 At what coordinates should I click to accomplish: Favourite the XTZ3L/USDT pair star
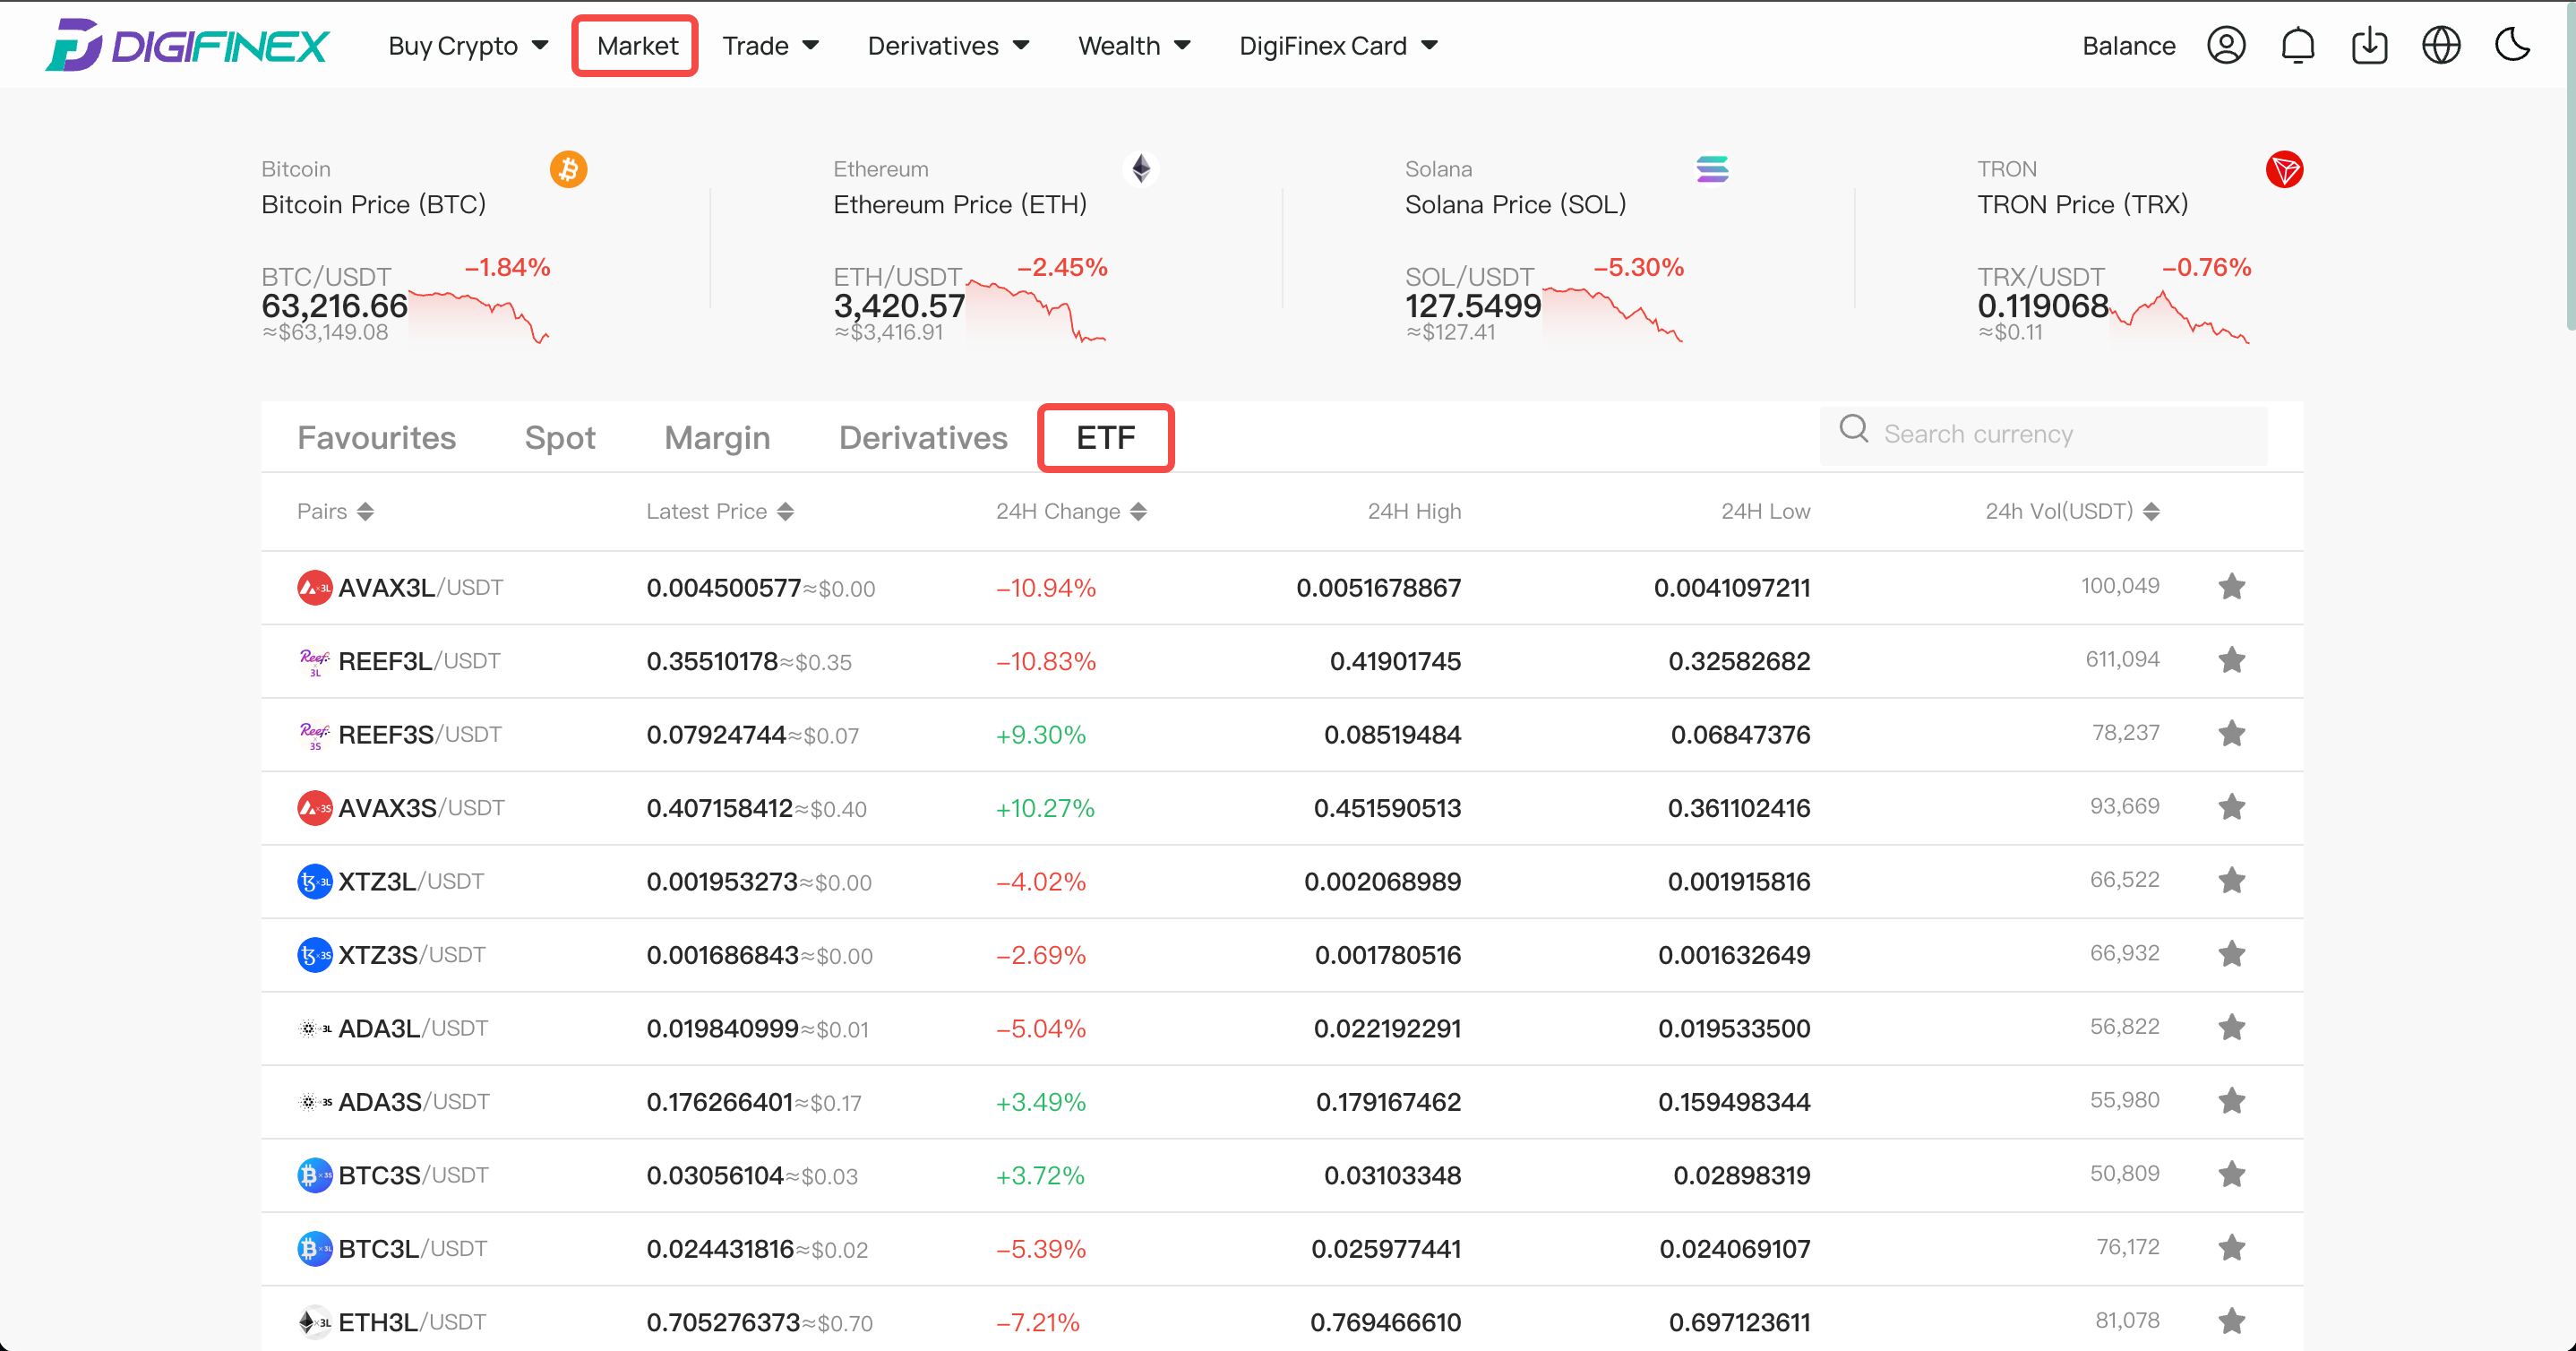(x=2231, y=880)
